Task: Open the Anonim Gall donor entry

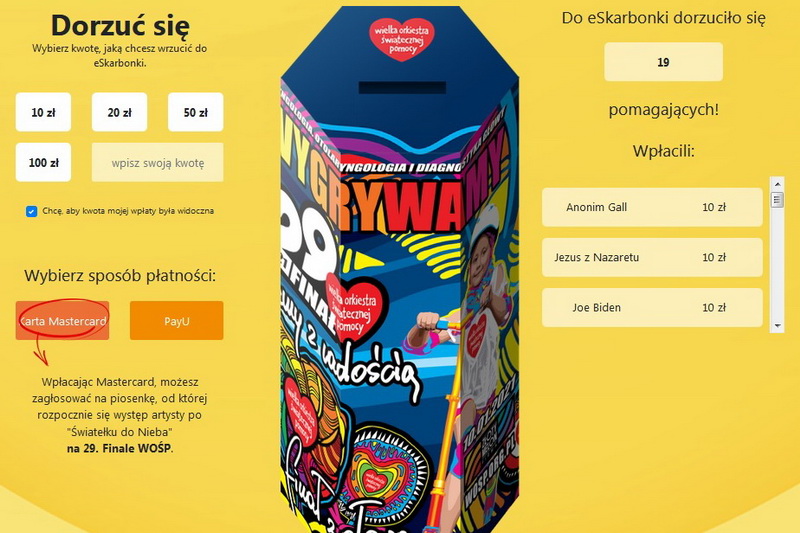Action: pyautogui.click(x=652, y=207)
